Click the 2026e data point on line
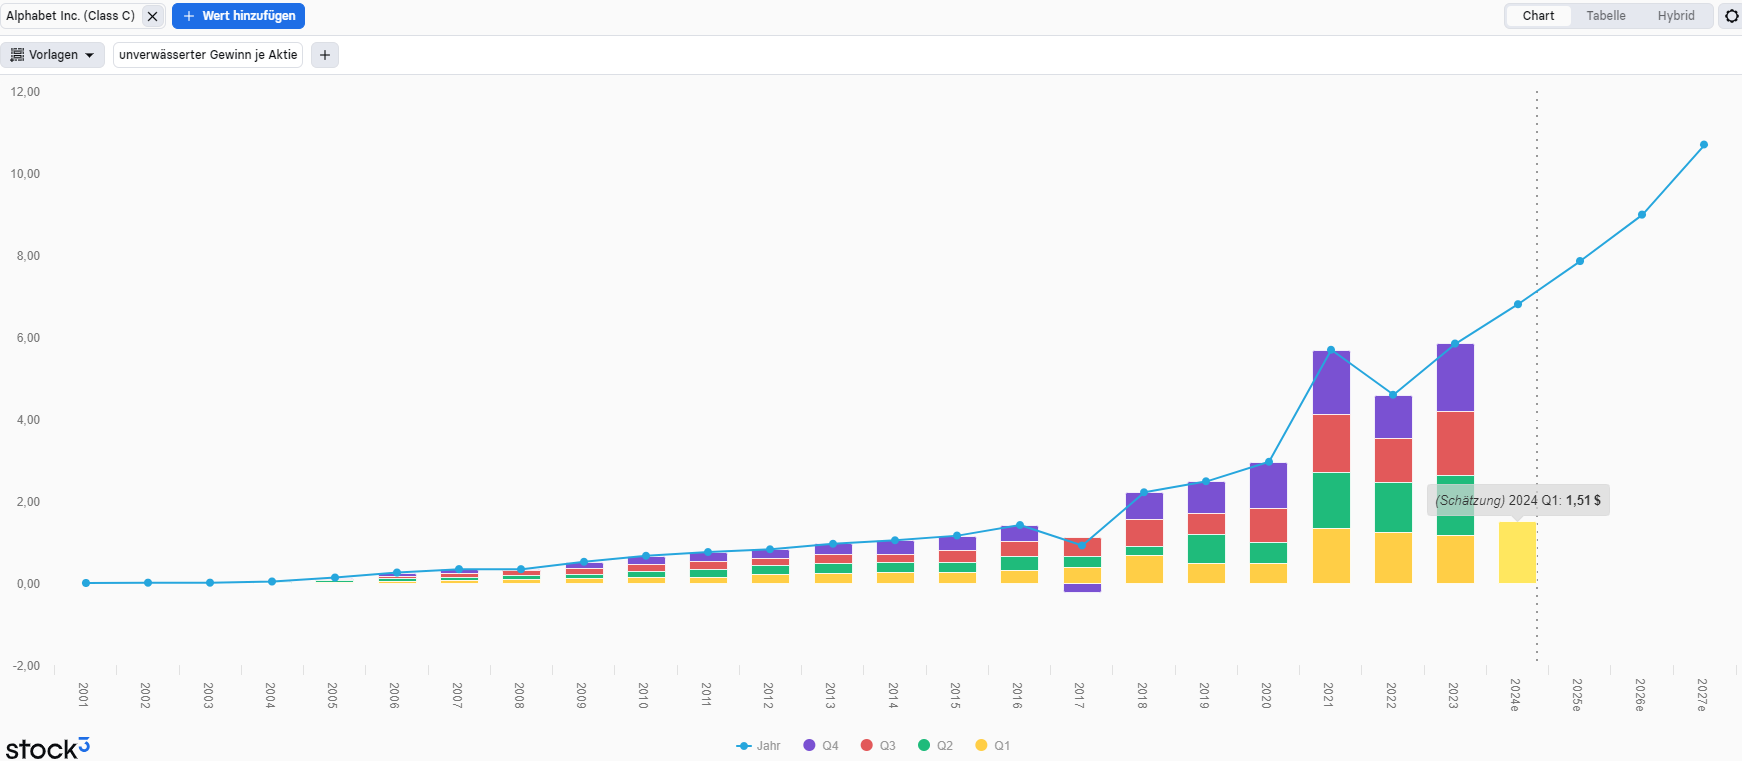Screen dimensions: 1742x761 coord(1642,215)
